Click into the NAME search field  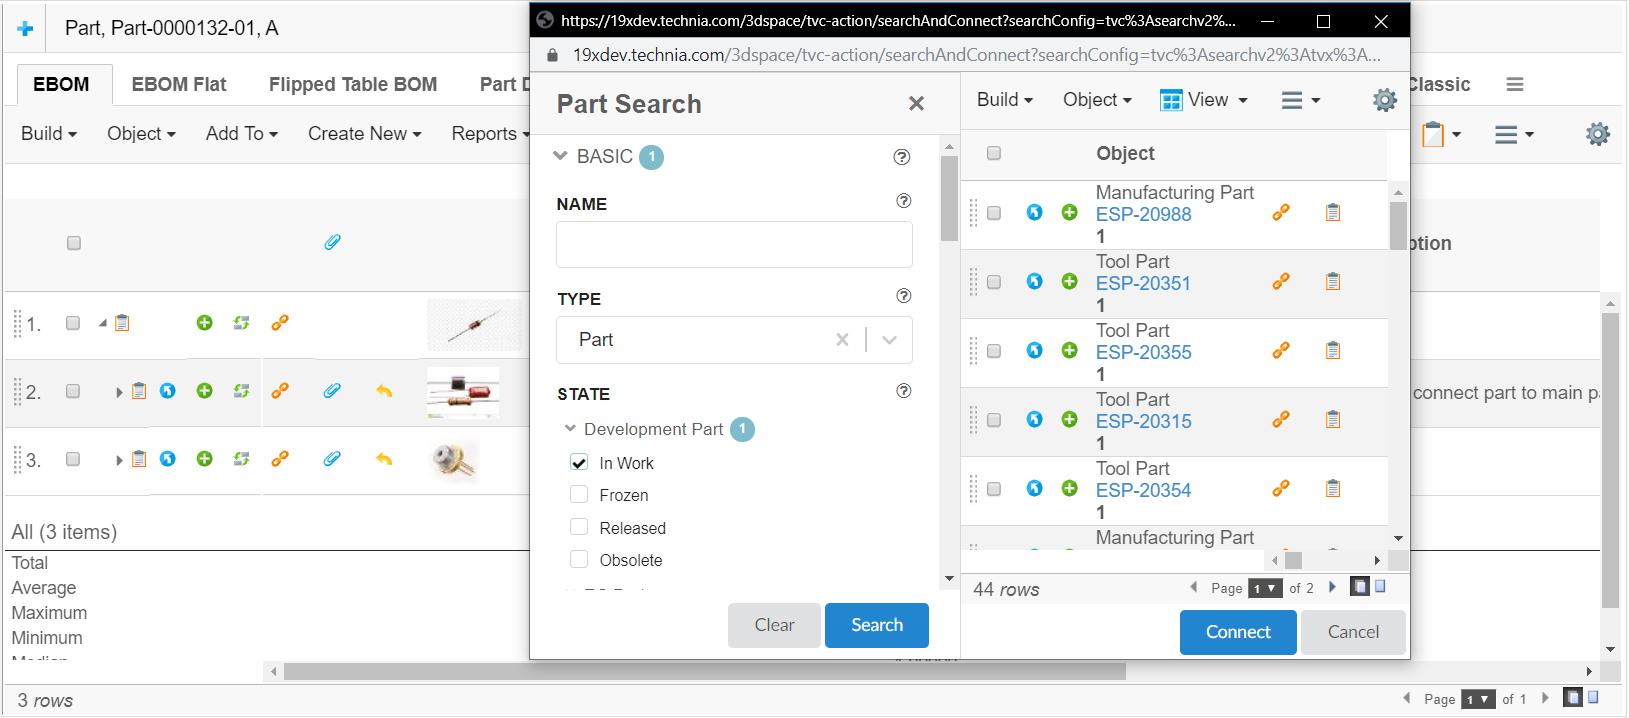(733, 245)
